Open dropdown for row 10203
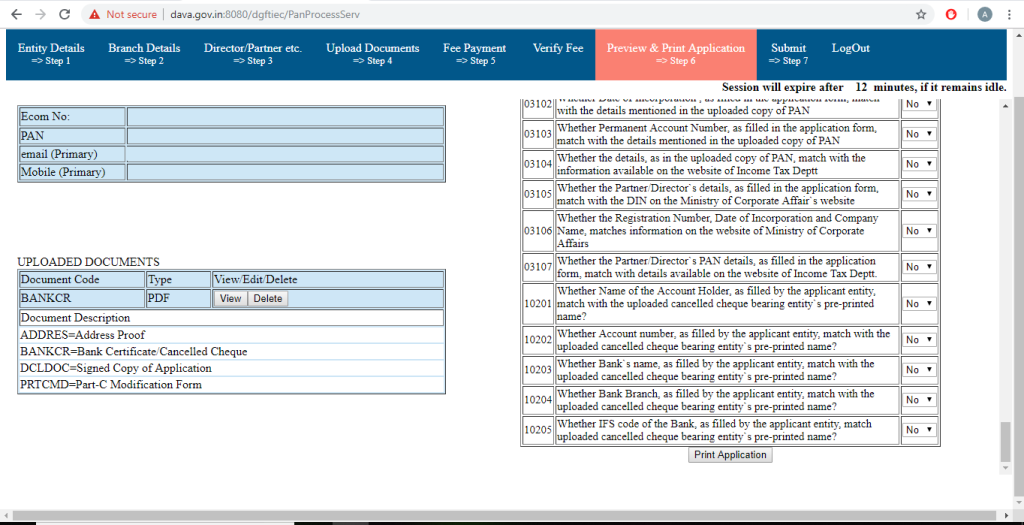This screenshot has width=1024, height=525. (x=919, y=370)
